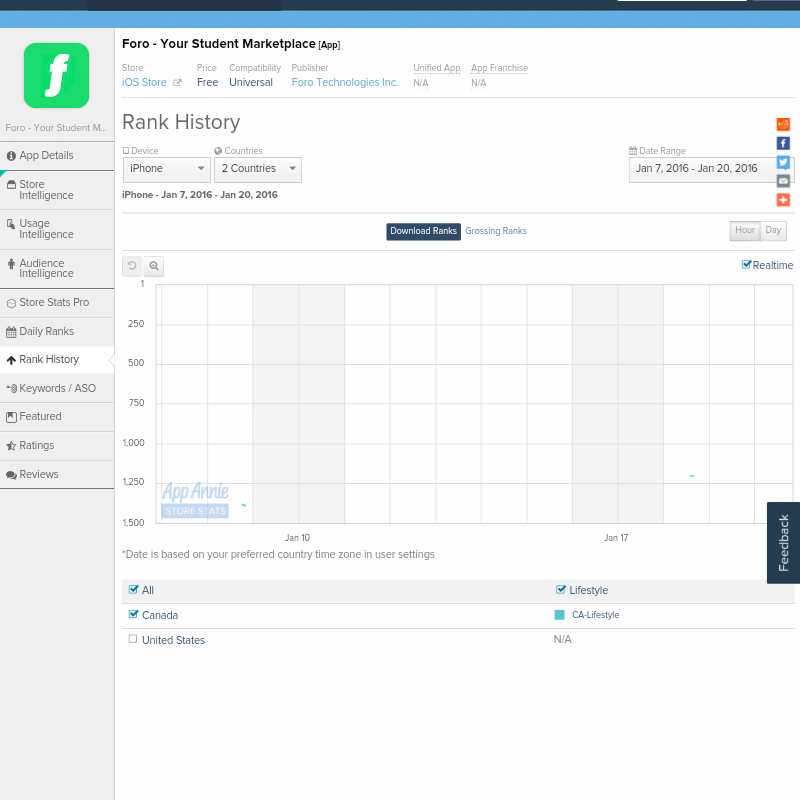Reset chart zoom with the undo icon
Viewport: 800px width, 800px height.
(x=132, y=266)
